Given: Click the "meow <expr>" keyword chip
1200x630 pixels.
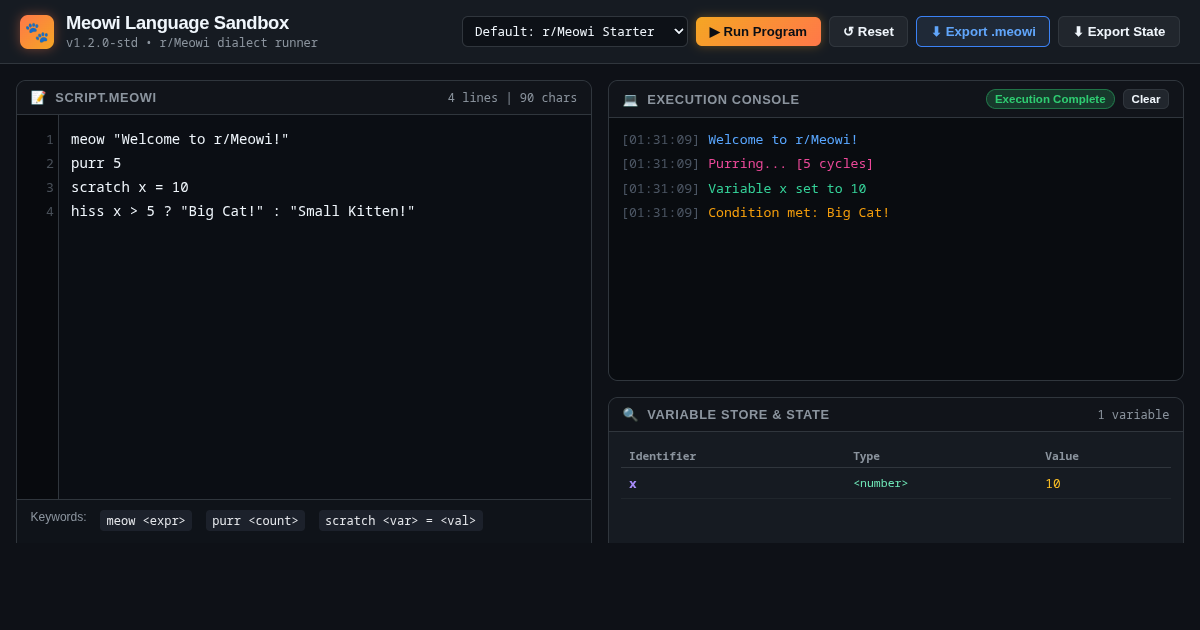Looking at the screenshot, I should 146,520.
